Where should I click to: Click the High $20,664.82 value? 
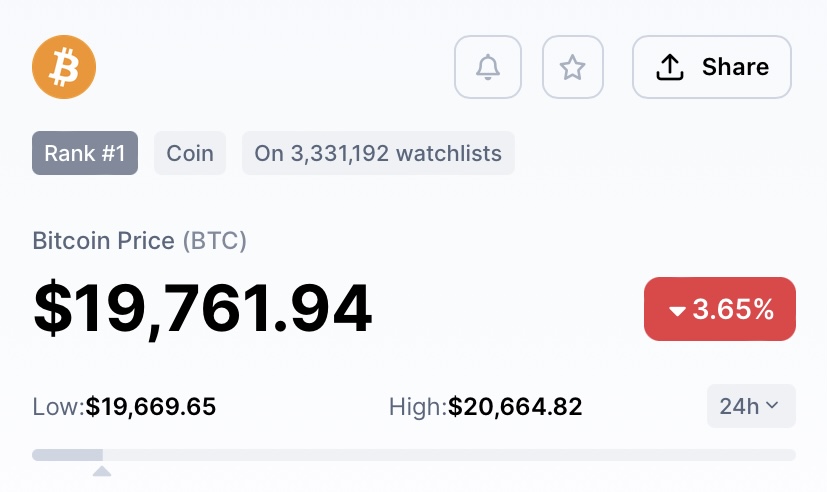coord(515,407)
